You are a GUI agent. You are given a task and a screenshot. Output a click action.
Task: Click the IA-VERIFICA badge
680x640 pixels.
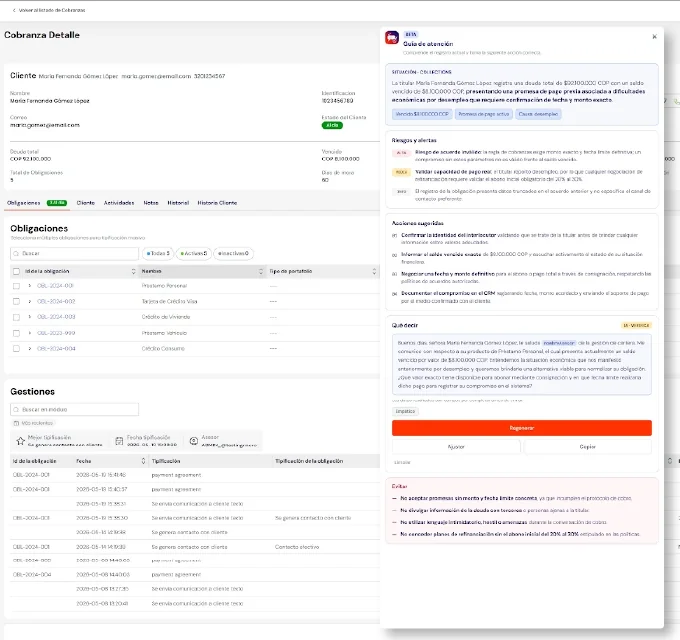point(636,325)
